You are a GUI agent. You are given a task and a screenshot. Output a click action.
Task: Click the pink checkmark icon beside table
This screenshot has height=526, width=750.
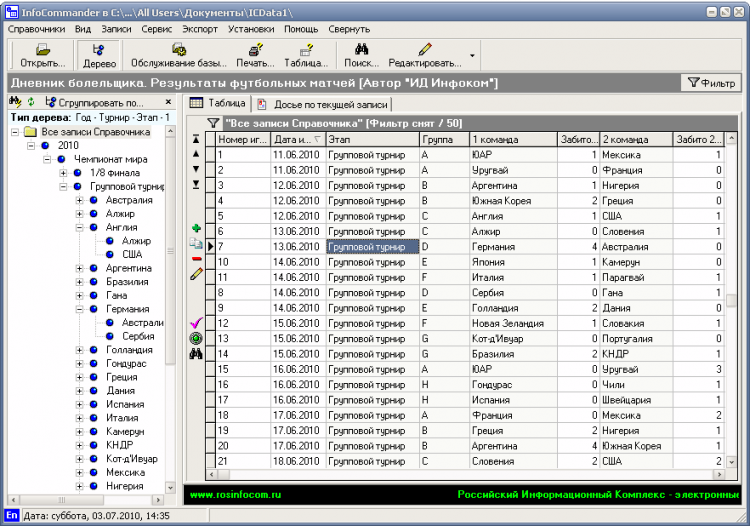pyautogui.click(x=196, y=323)
